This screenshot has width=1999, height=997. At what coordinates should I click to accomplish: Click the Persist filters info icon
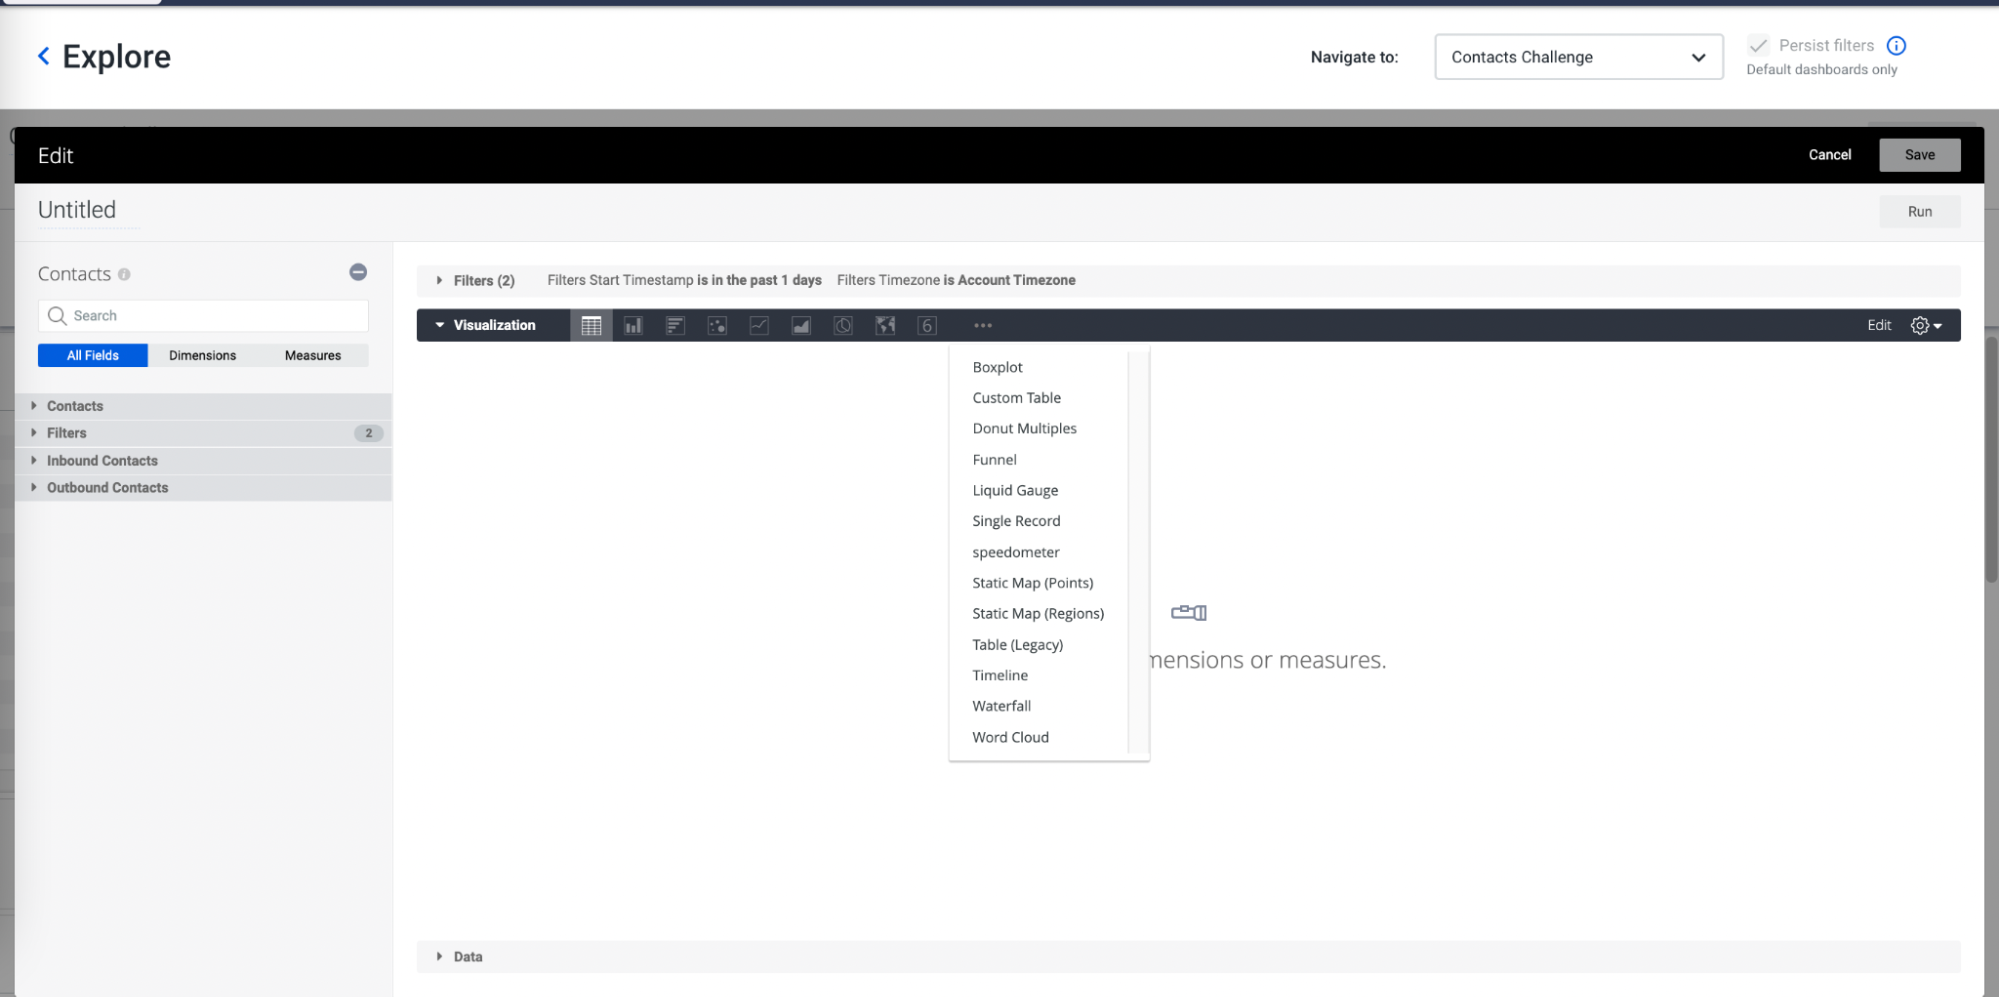(1896, 45)
